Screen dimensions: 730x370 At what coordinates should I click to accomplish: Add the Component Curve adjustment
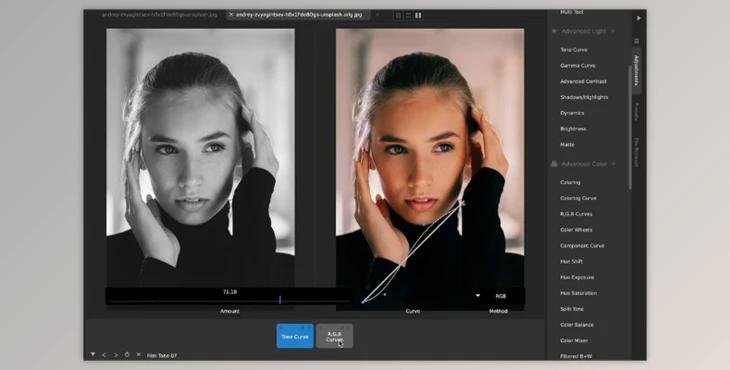(582, 246)
